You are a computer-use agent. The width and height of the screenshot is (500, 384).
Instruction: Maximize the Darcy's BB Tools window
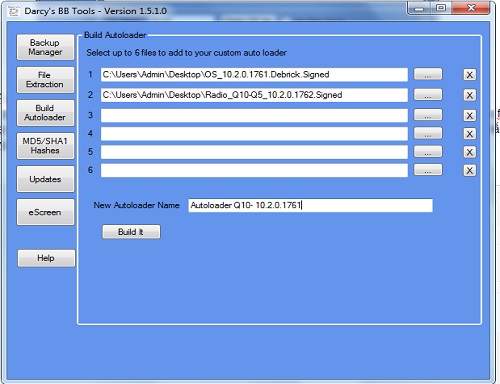pos(441,8)
